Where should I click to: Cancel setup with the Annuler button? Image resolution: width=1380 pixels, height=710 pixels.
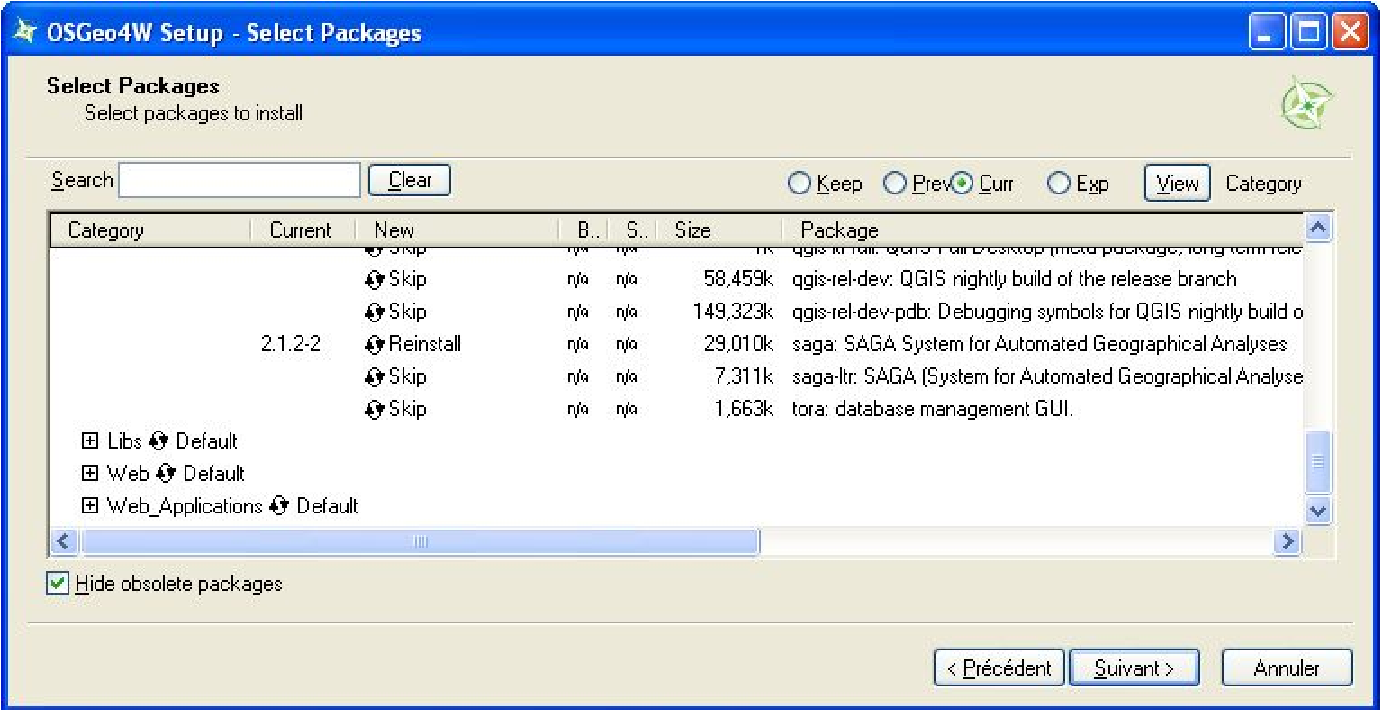[x=1287, y=668]
